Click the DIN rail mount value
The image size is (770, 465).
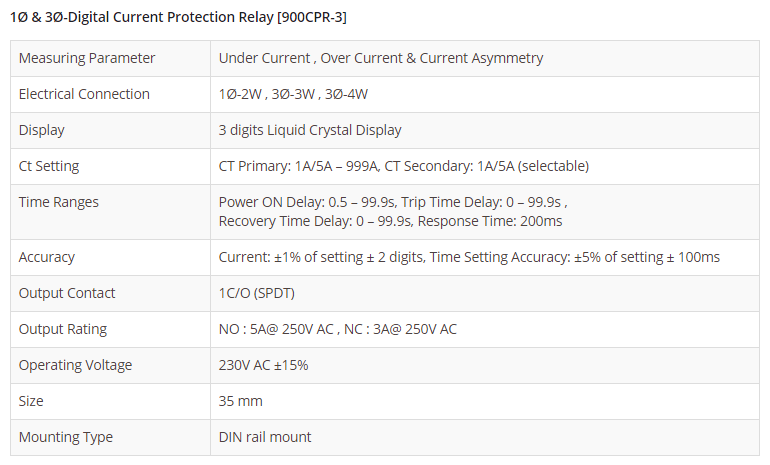coord(265,437)
